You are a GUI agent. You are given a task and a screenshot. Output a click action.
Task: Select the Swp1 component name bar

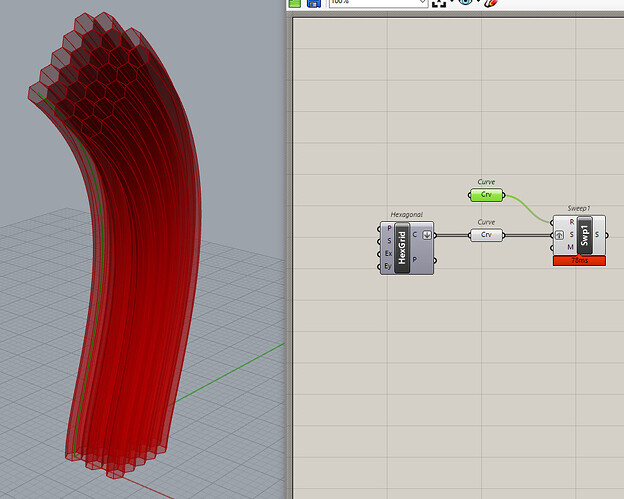[584, 235]
